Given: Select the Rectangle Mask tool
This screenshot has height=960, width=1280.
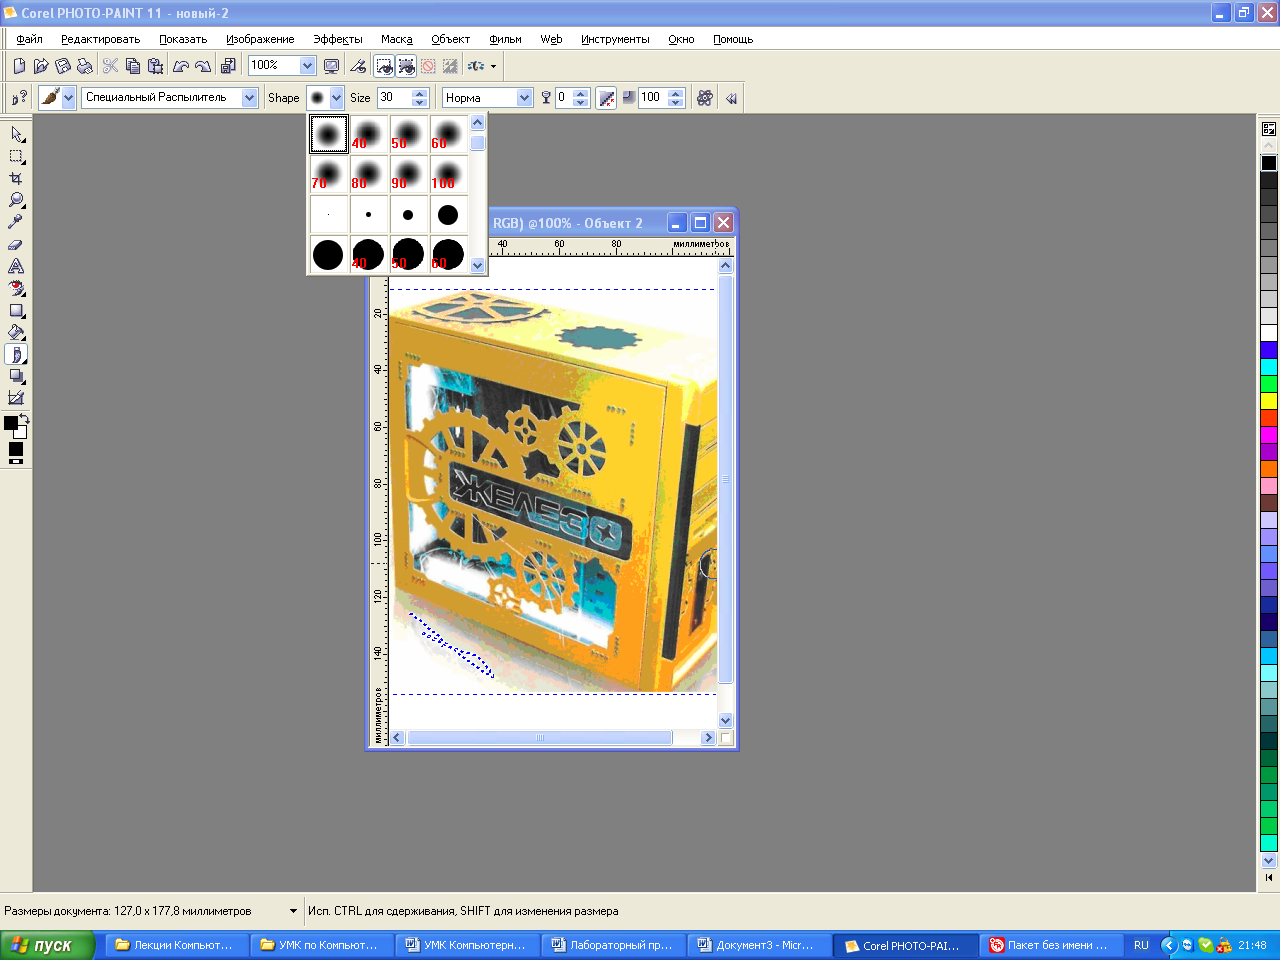Looking at the screenshot, I should tap(16, 156).
